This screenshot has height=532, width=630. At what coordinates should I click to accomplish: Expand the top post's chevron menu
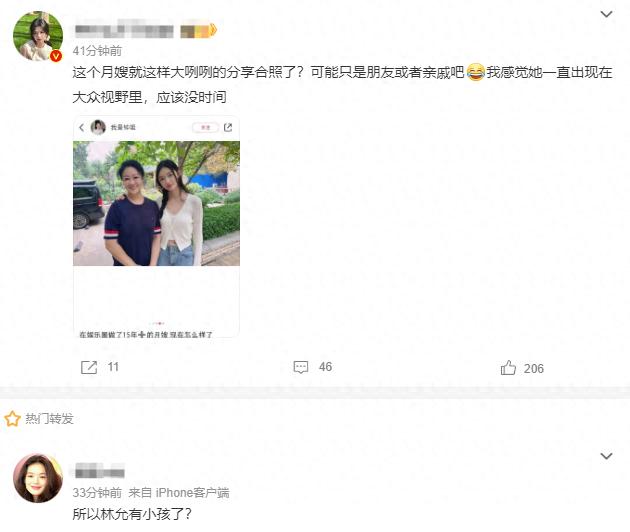click(606, 14)
